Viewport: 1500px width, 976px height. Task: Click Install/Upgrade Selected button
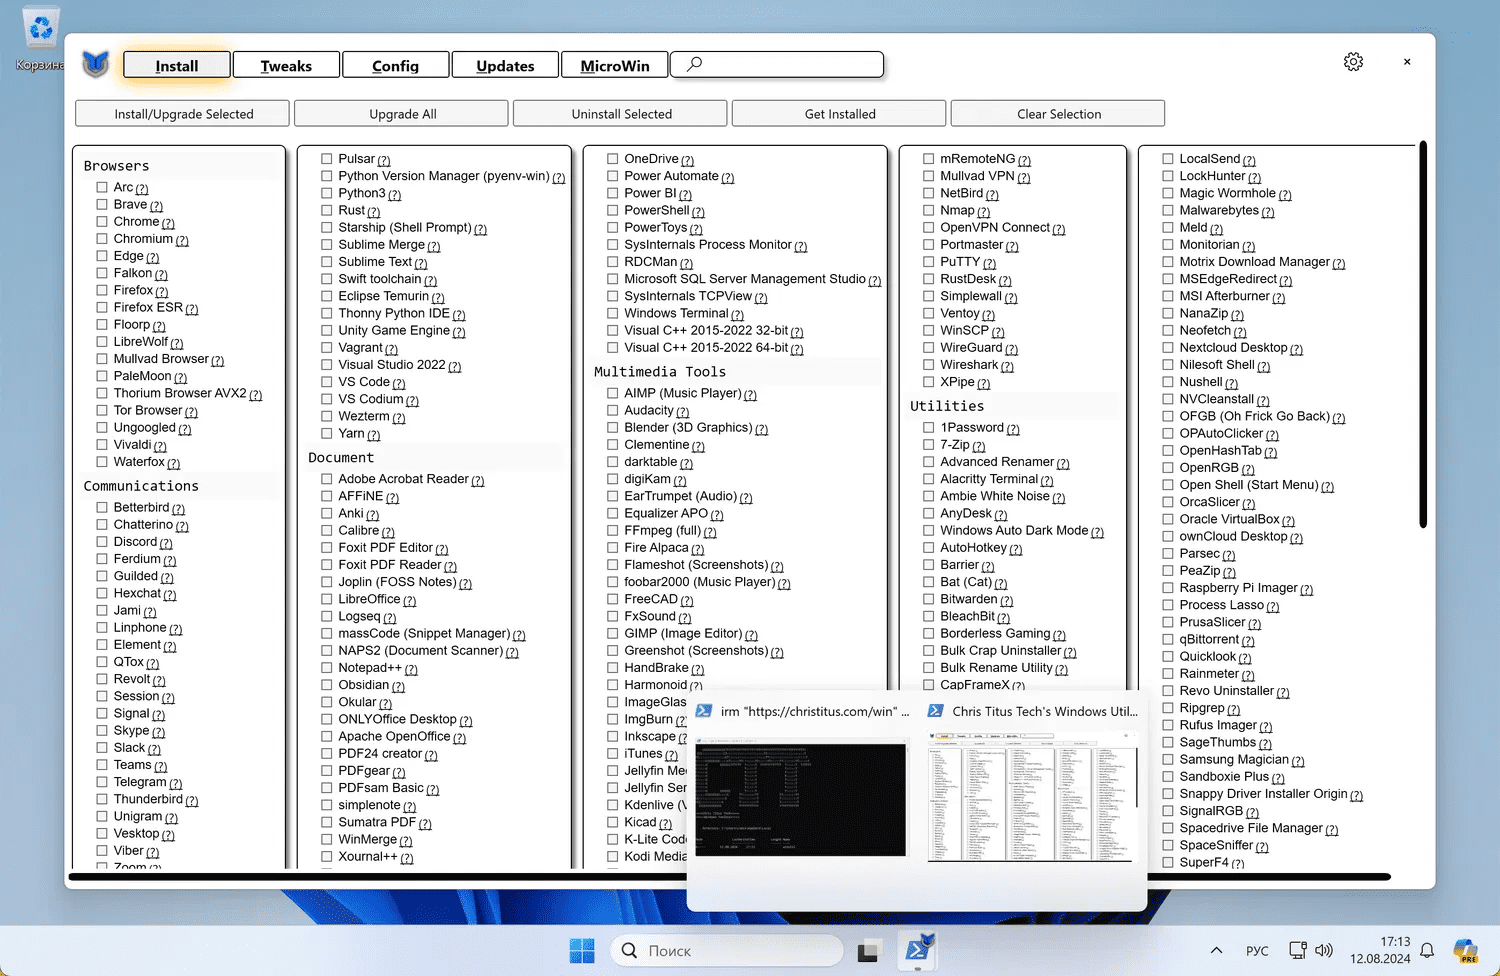[x=183, y=114]
